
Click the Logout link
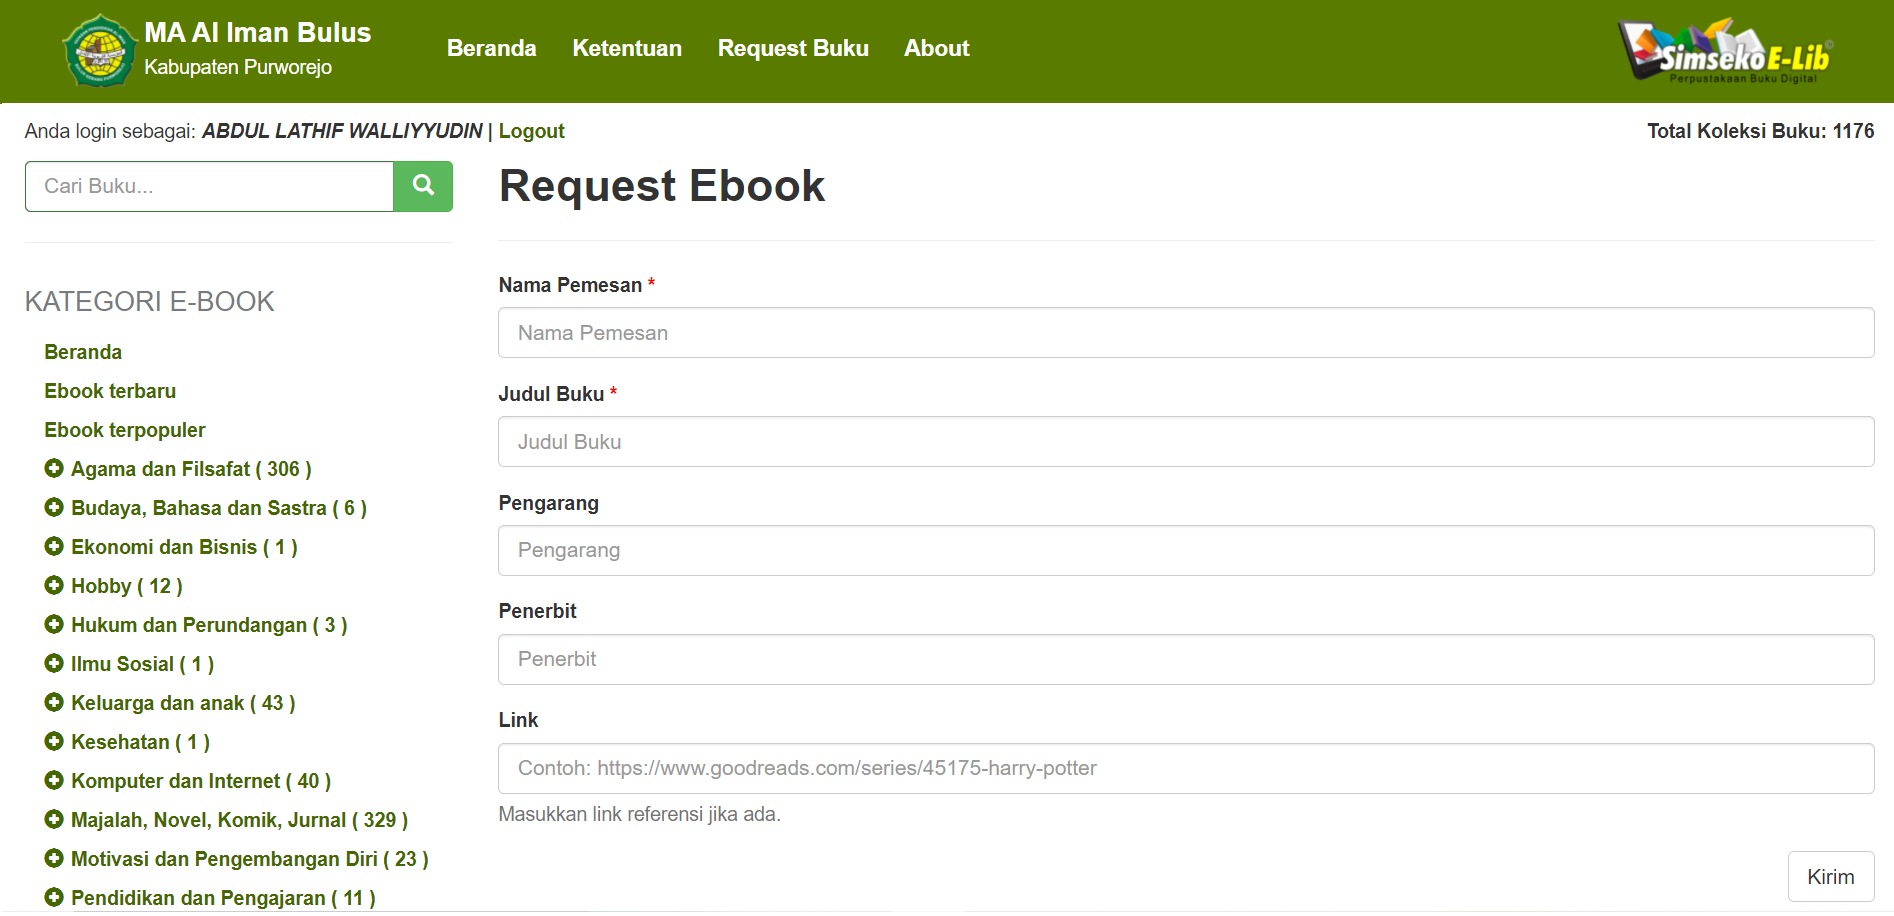tap(531, 131)
